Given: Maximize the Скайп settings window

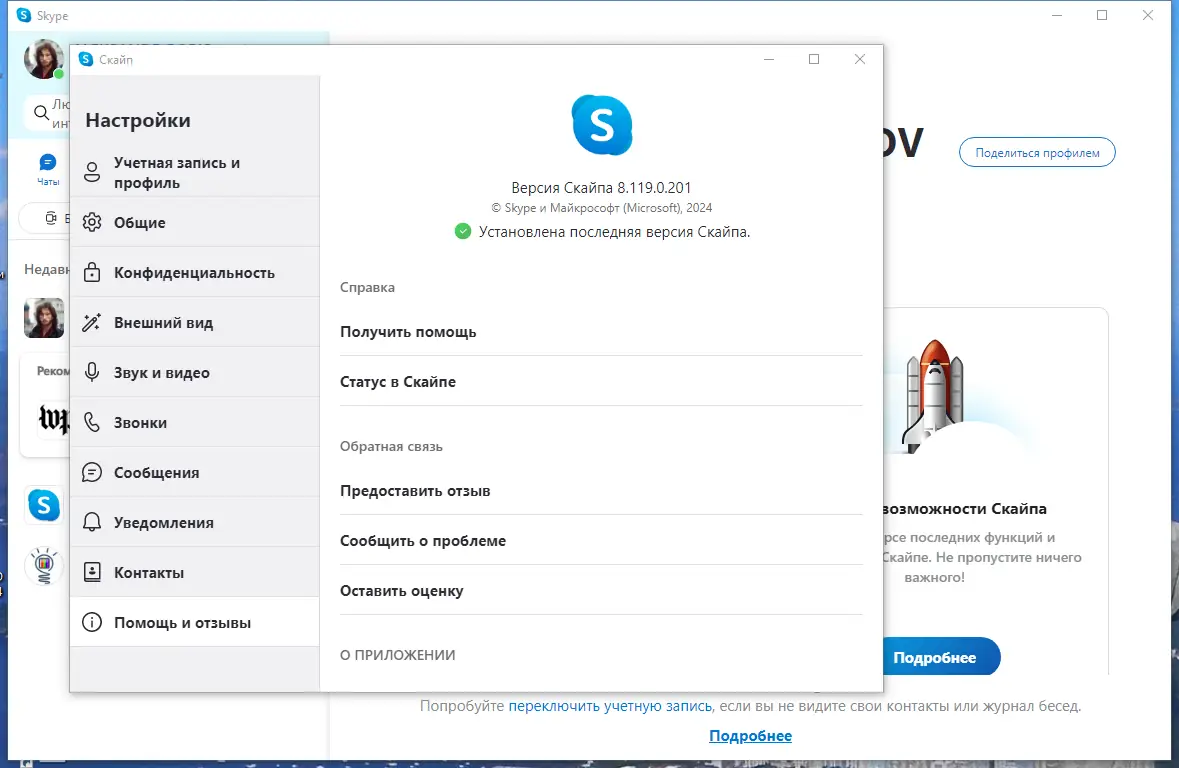Looking at the screenshot, I should click(x=814, y=59).
